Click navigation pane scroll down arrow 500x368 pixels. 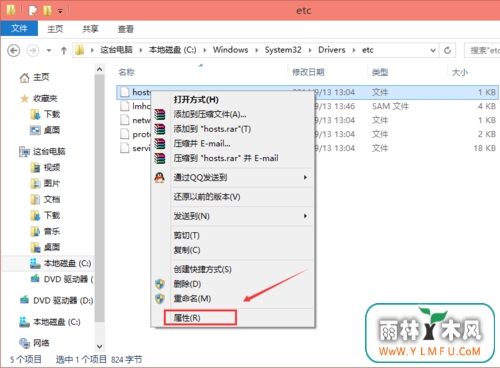pyautogui.click(x=99, y=347)
